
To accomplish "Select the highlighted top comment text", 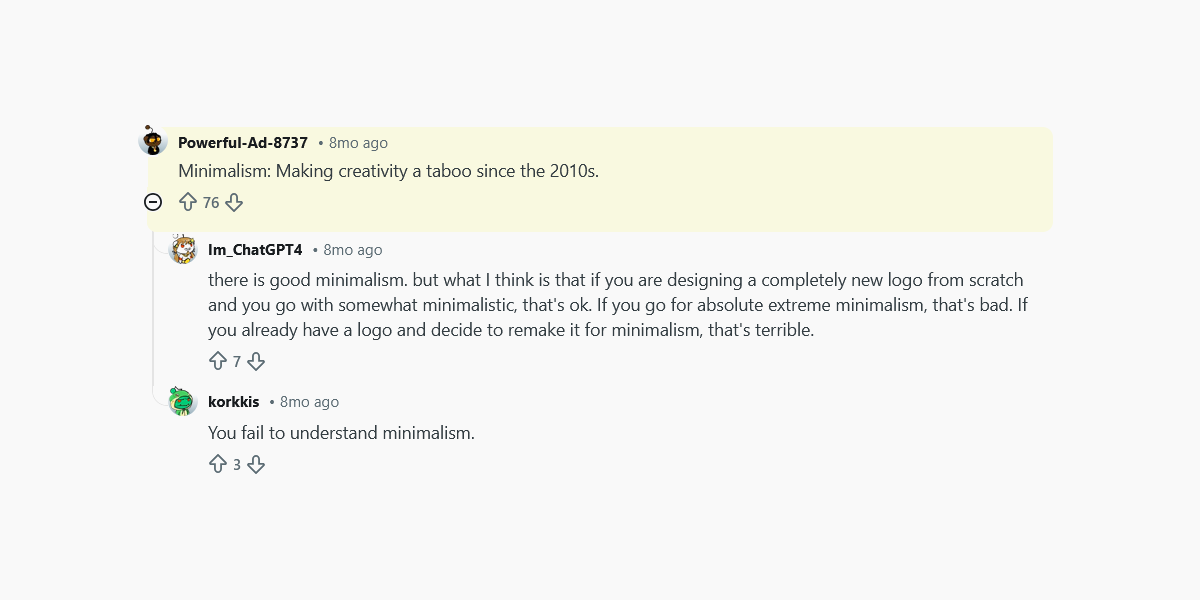I will click(x=388, y=171).
